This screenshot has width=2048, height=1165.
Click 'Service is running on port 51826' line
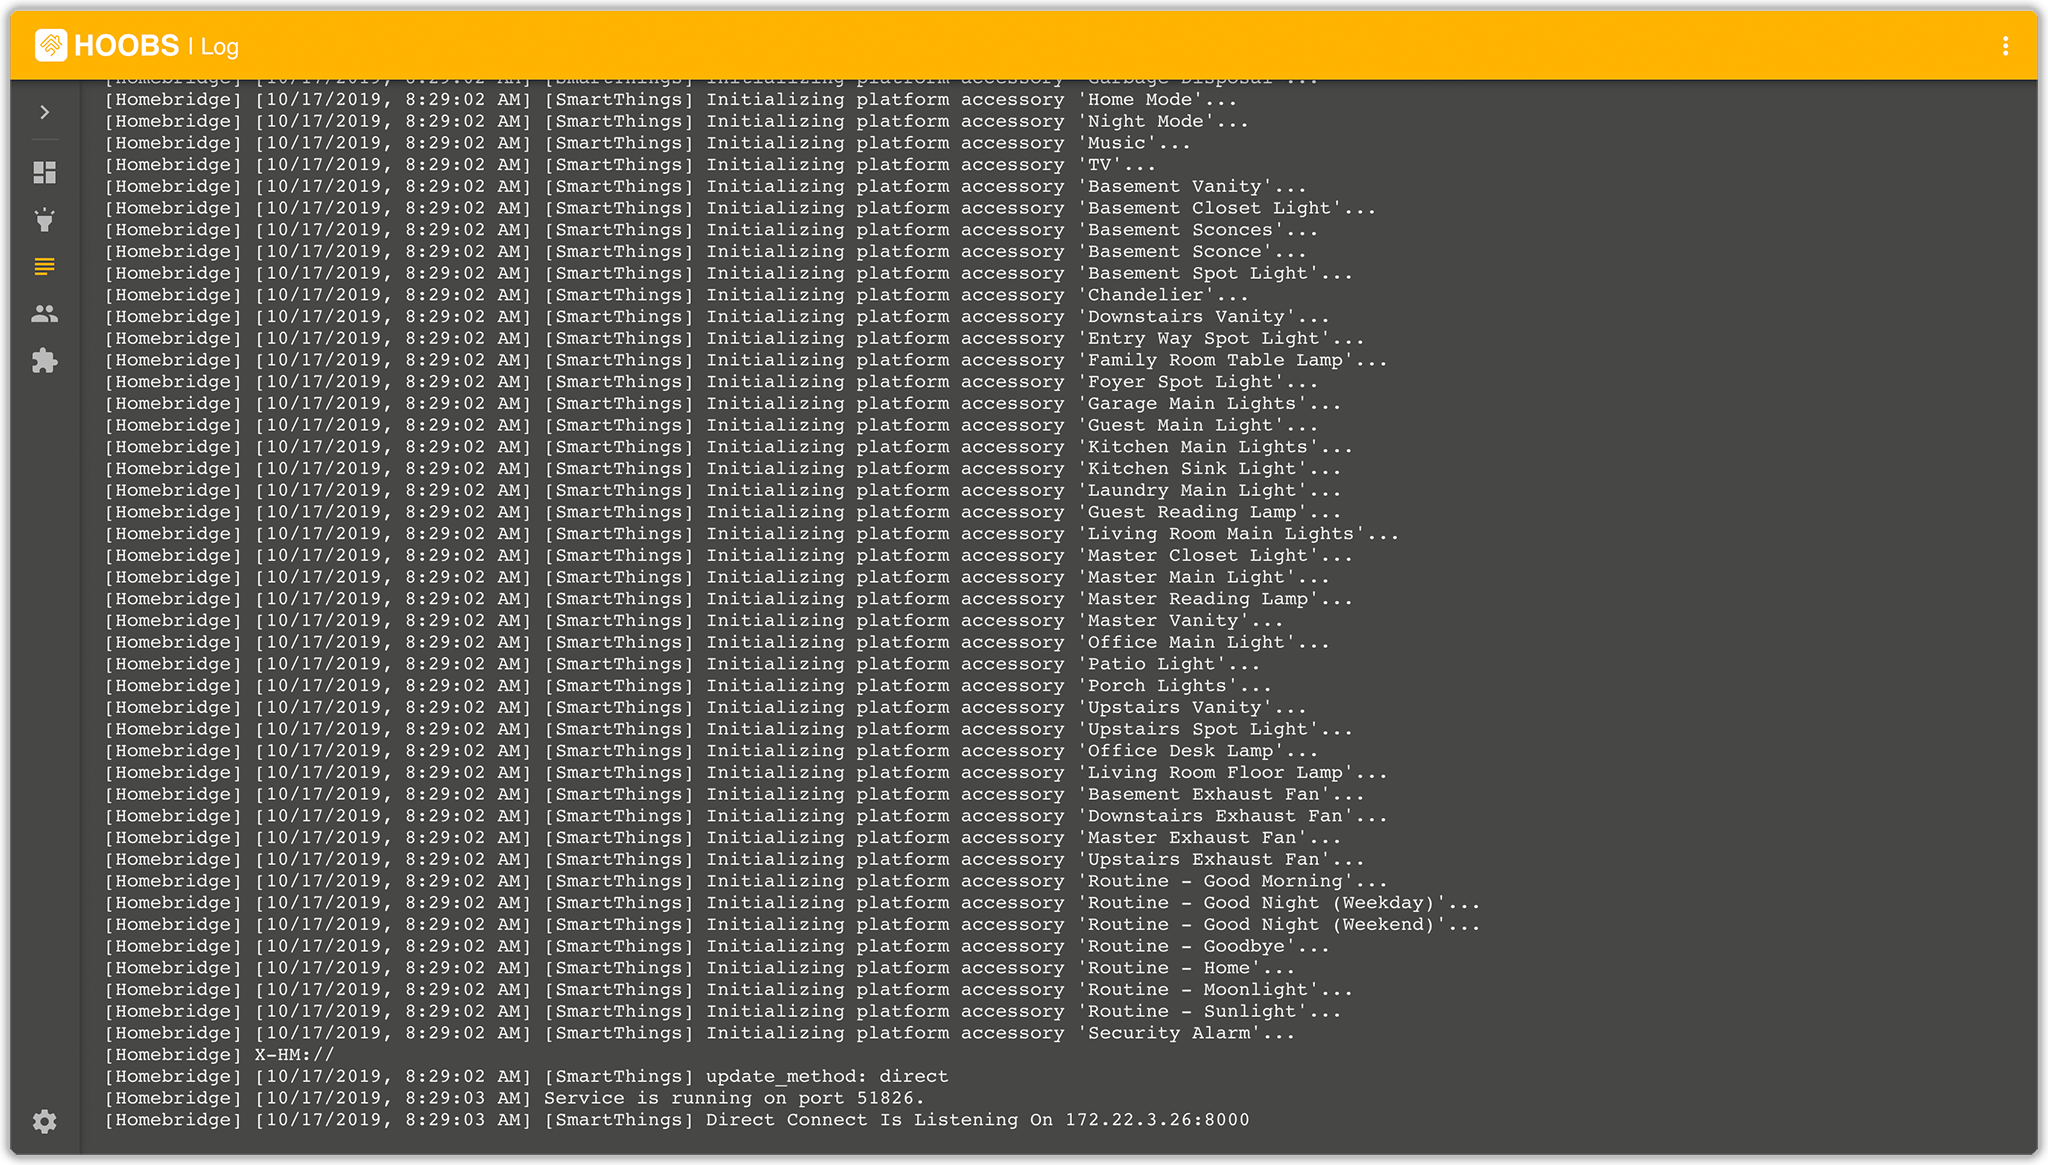pos(515,1098)
